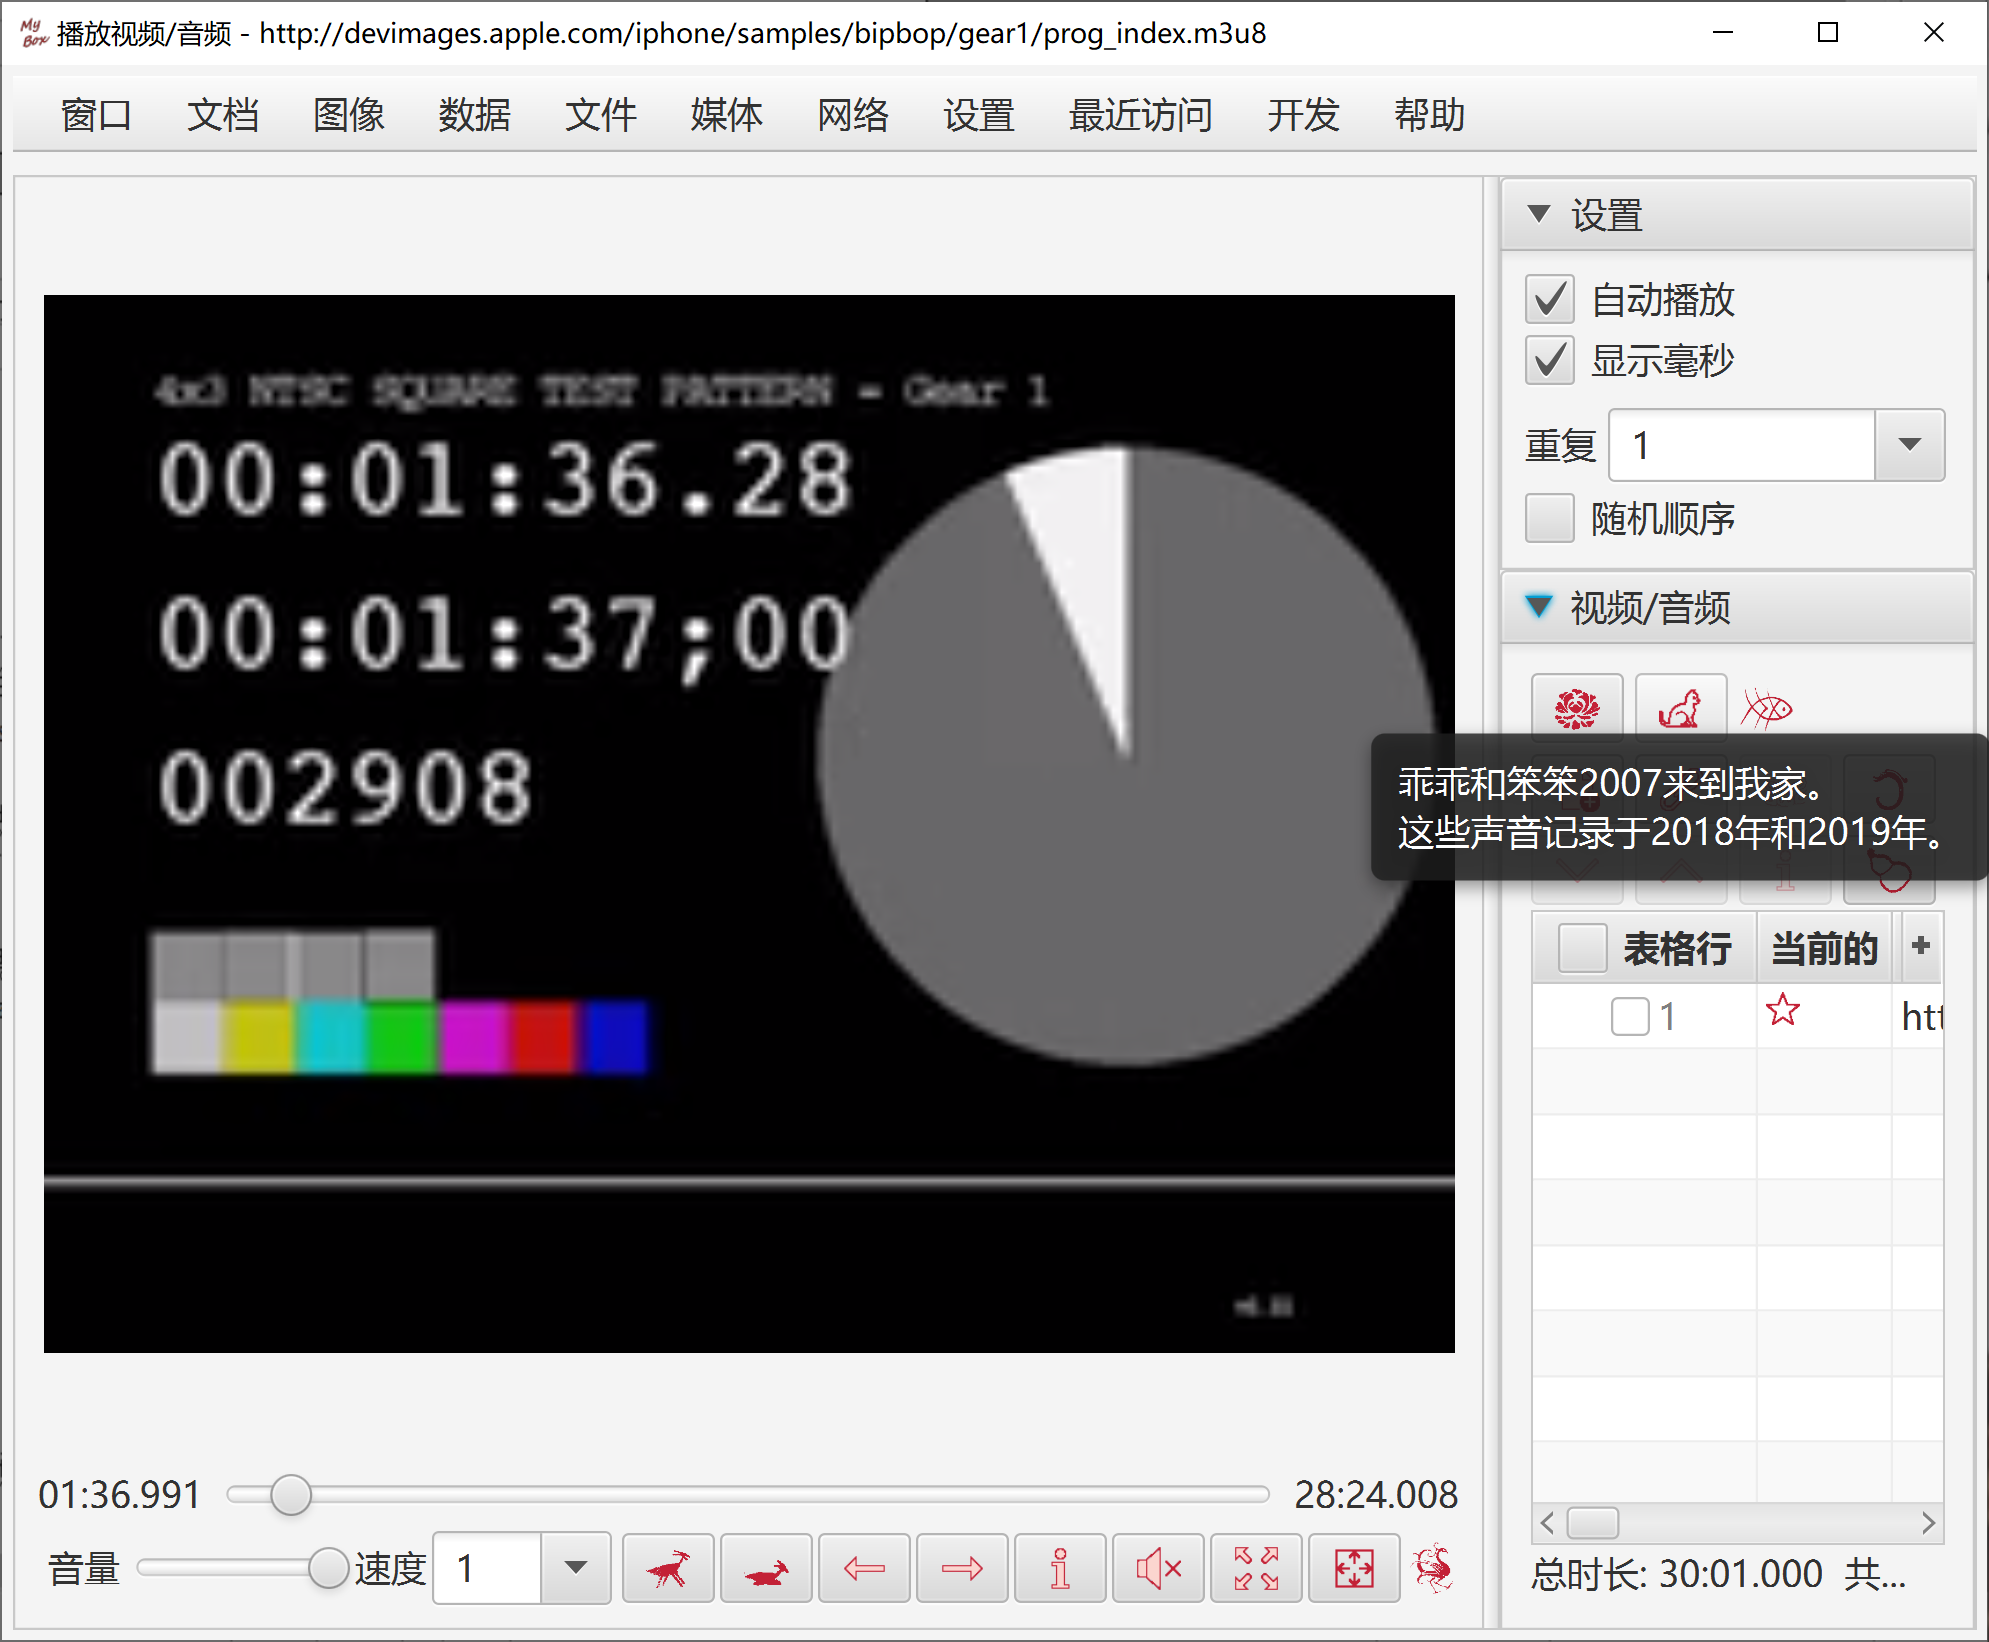Screen dimensions: 1989x1642
Task: Click the MyBox app icon in title bar
Action: [34, 33]
